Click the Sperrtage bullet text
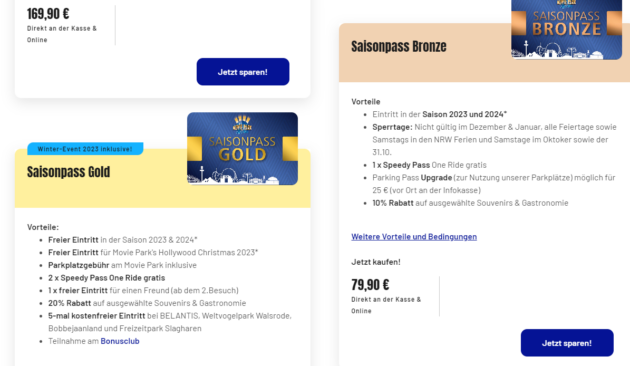Viewport: 630px width, 366px height. tap(494, 139)
